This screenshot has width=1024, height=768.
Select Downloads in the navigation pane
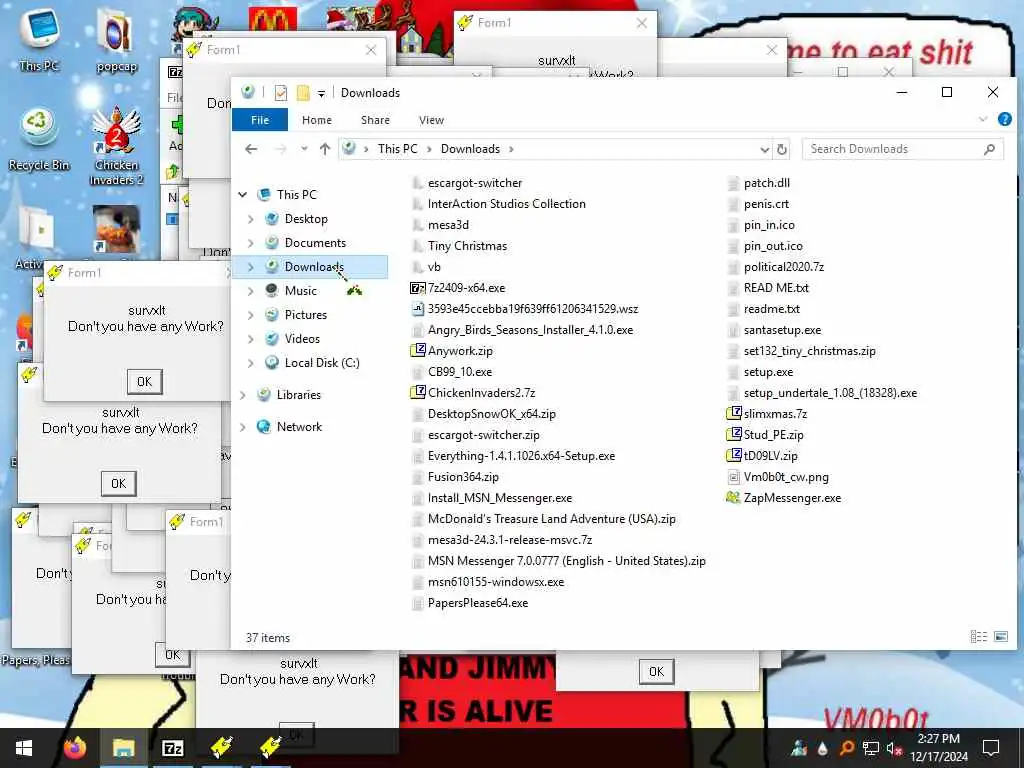click(x=312, y=266)
